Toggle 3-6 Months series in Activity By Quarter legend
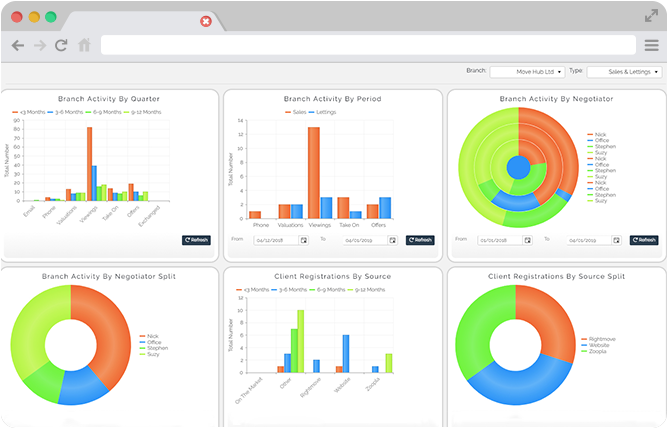 [65, 112]
